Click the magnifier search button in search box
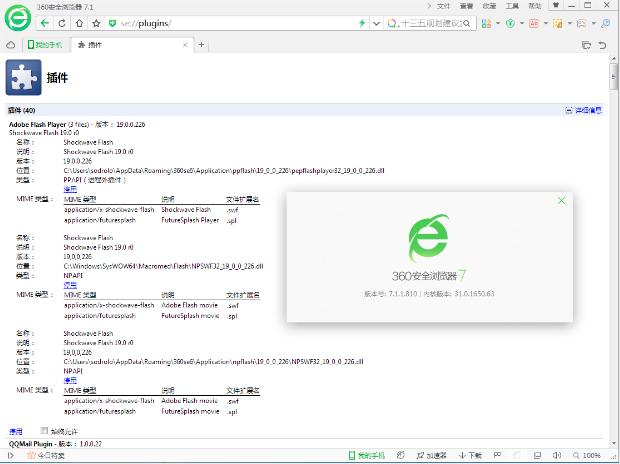 pos(467,24)
